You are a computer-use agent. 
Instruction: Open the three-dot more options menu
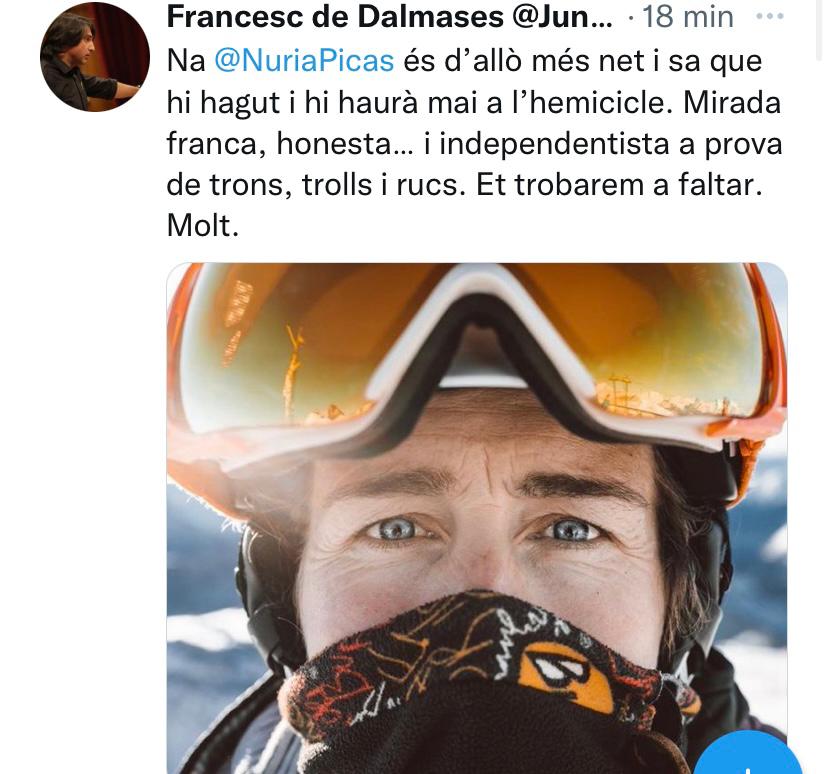pyautogui.click(x=771, y=17)
